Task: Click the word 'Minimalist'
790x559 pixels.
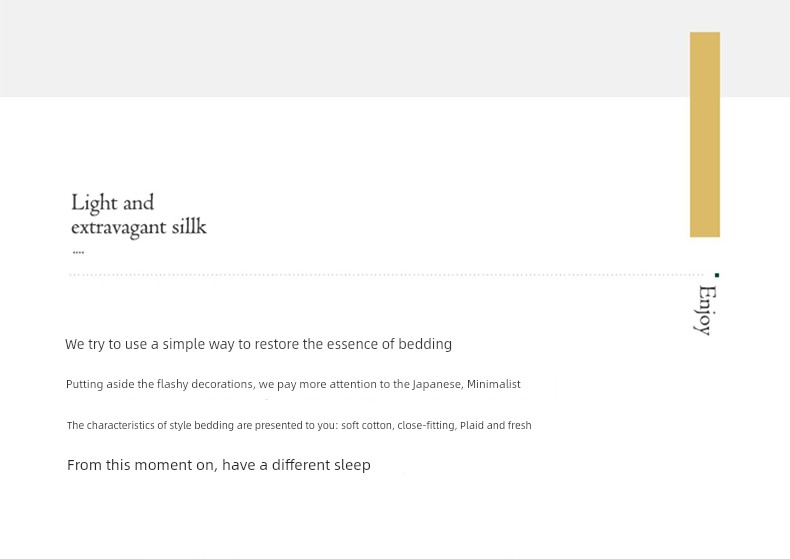Action: pyautogui.click(x=494, y=384)
